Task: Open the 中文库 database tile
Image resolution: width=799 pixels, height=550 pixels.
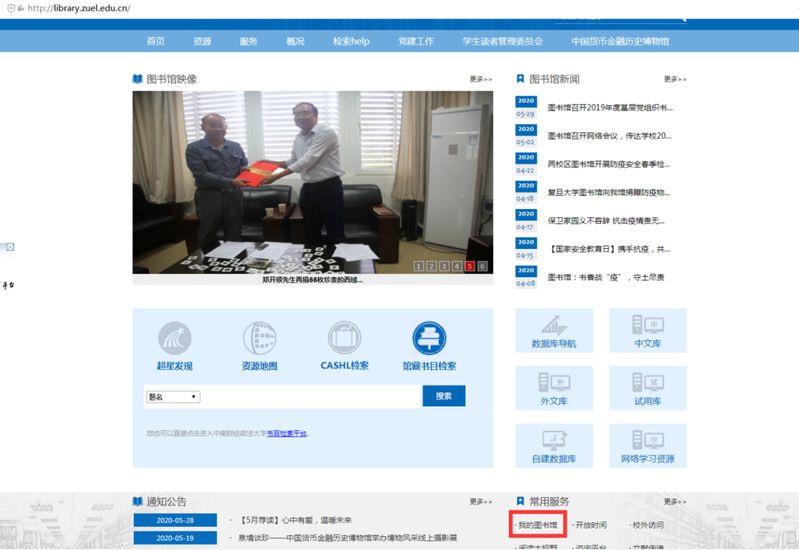Action: coord(648,330)
